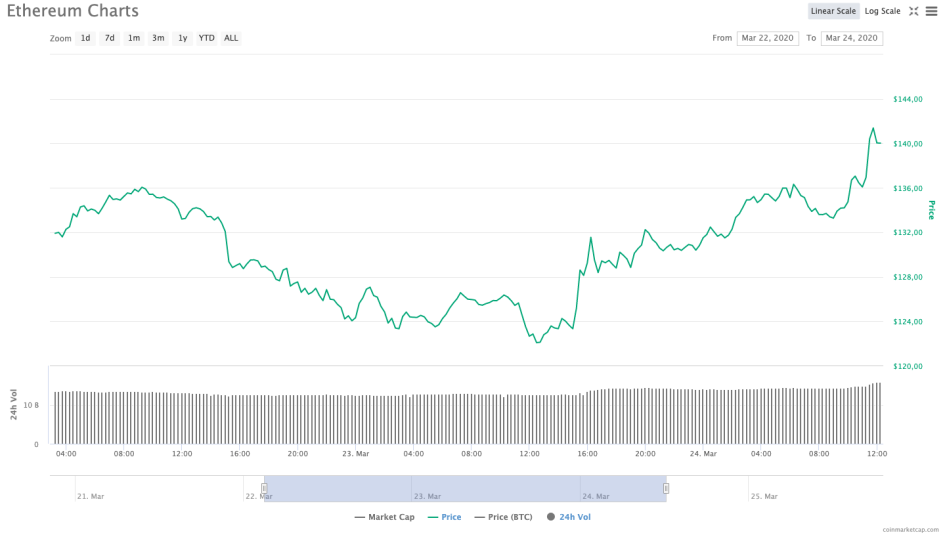The image size is (945, 535).
Task: Set zoom to ALL
Action: (231, 38)
